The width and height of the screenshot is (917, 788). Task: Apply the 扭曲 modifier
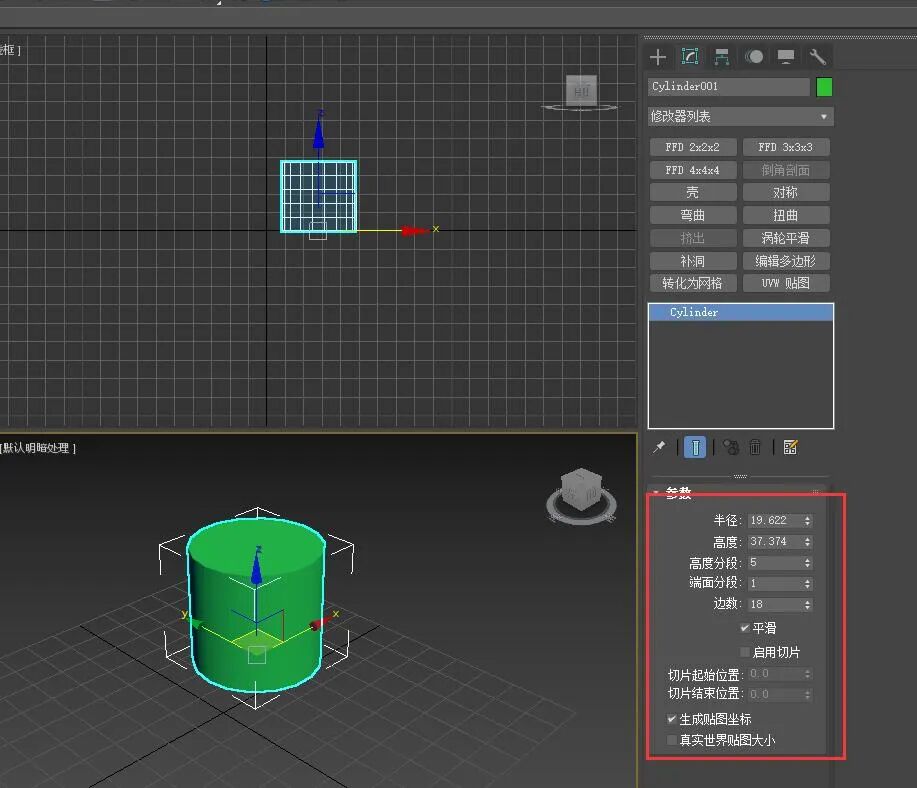coord(785,215)
